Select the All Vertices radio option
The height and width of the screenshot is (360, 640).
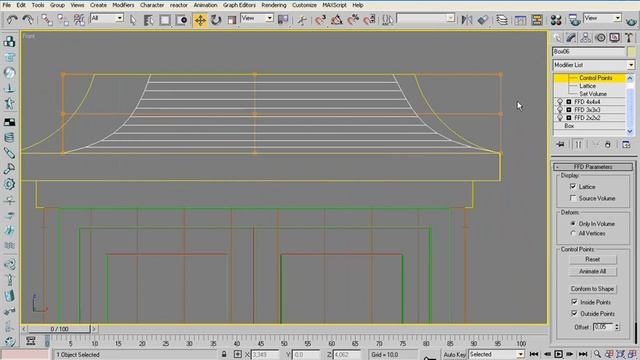click(x=573, y=233)
